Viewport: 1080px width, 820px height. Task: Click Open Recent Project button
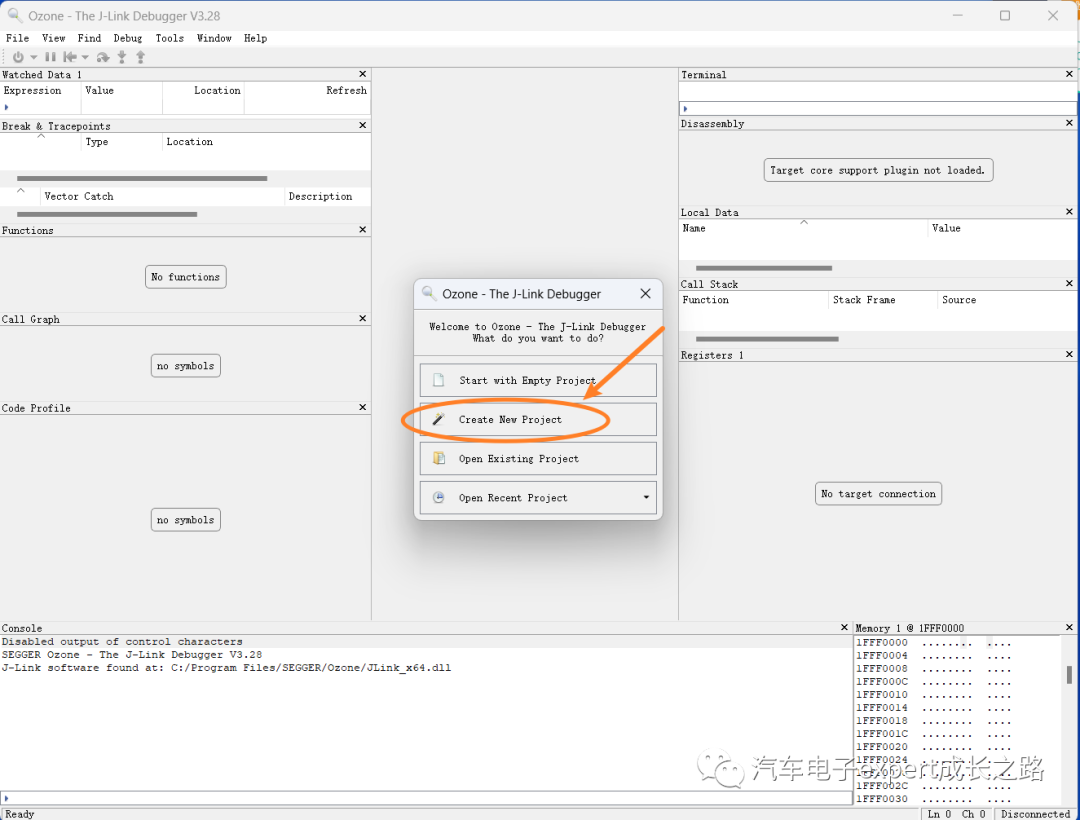coord(538,498)
